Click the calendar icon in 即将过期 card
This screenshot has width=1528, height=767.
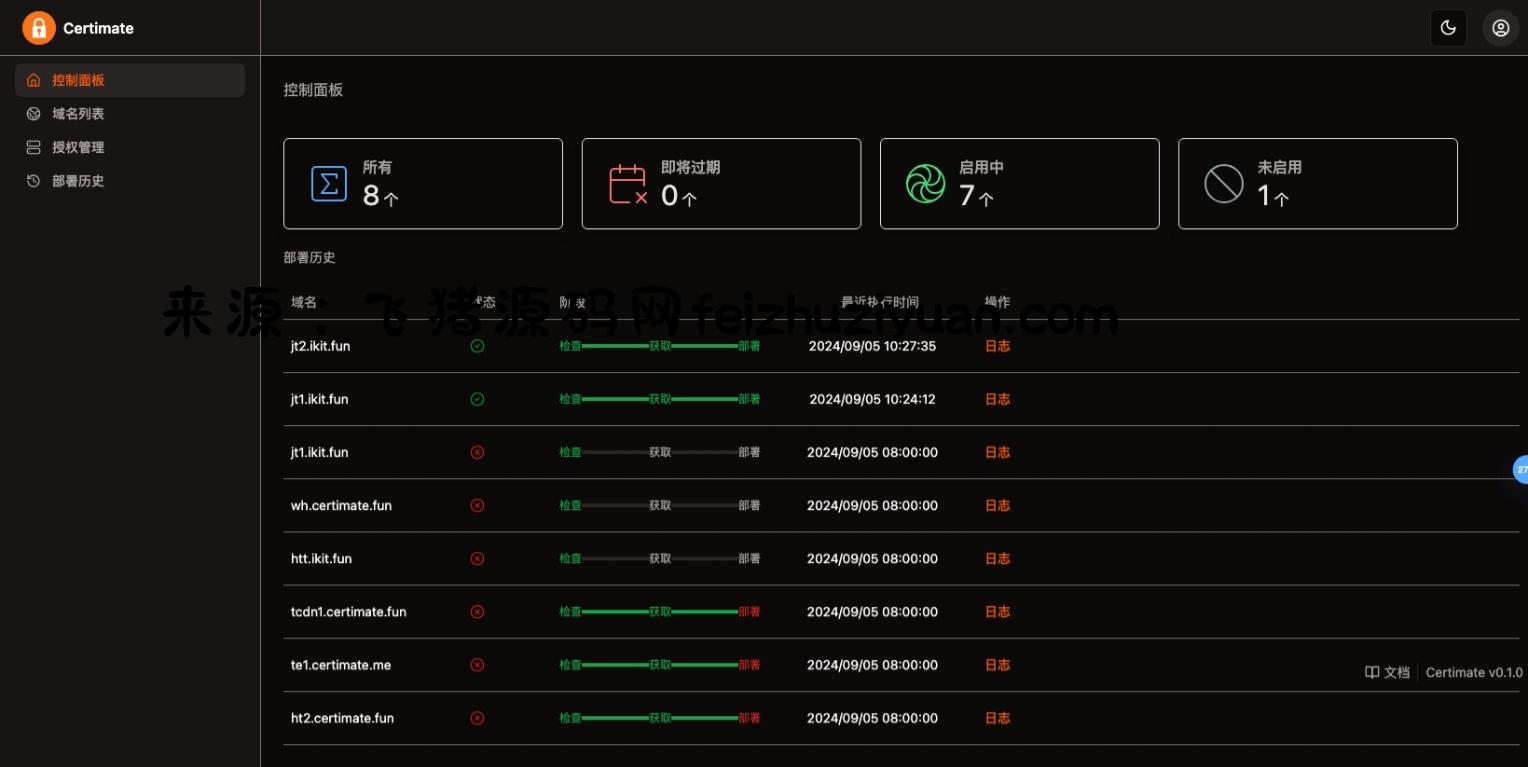click(x=628, y=184)
